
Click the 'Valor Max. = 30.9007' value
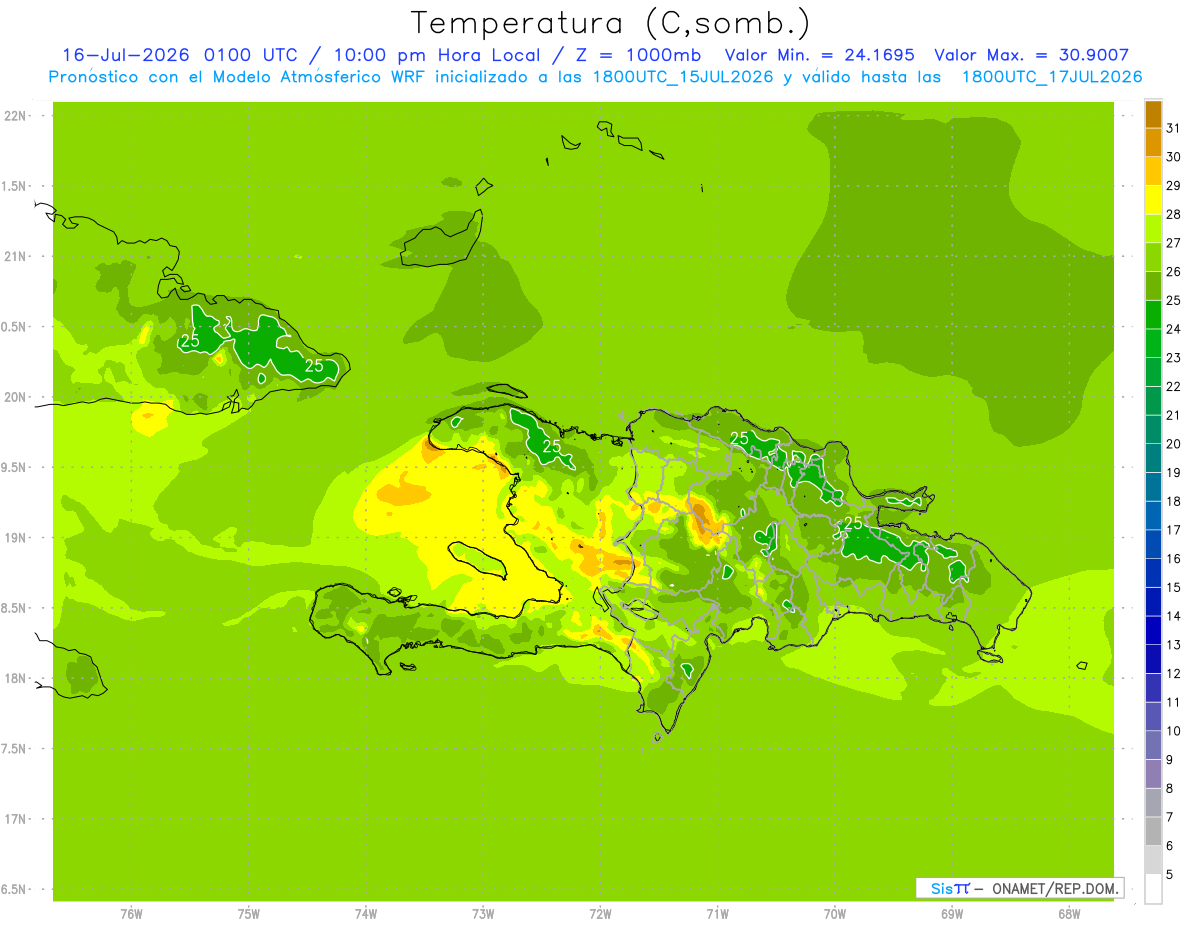[x=1032, y=55]
